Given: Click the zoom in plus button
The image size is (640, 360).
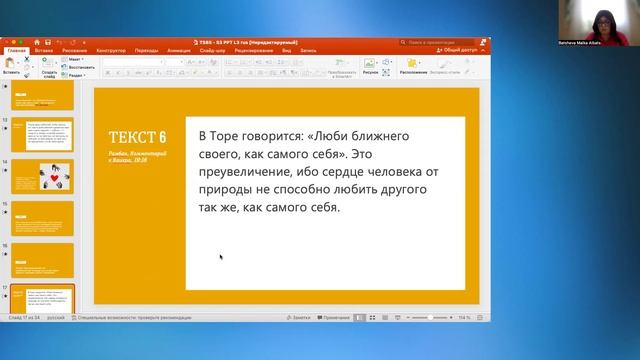Looking at the screenshot, I should click(451, 317).
